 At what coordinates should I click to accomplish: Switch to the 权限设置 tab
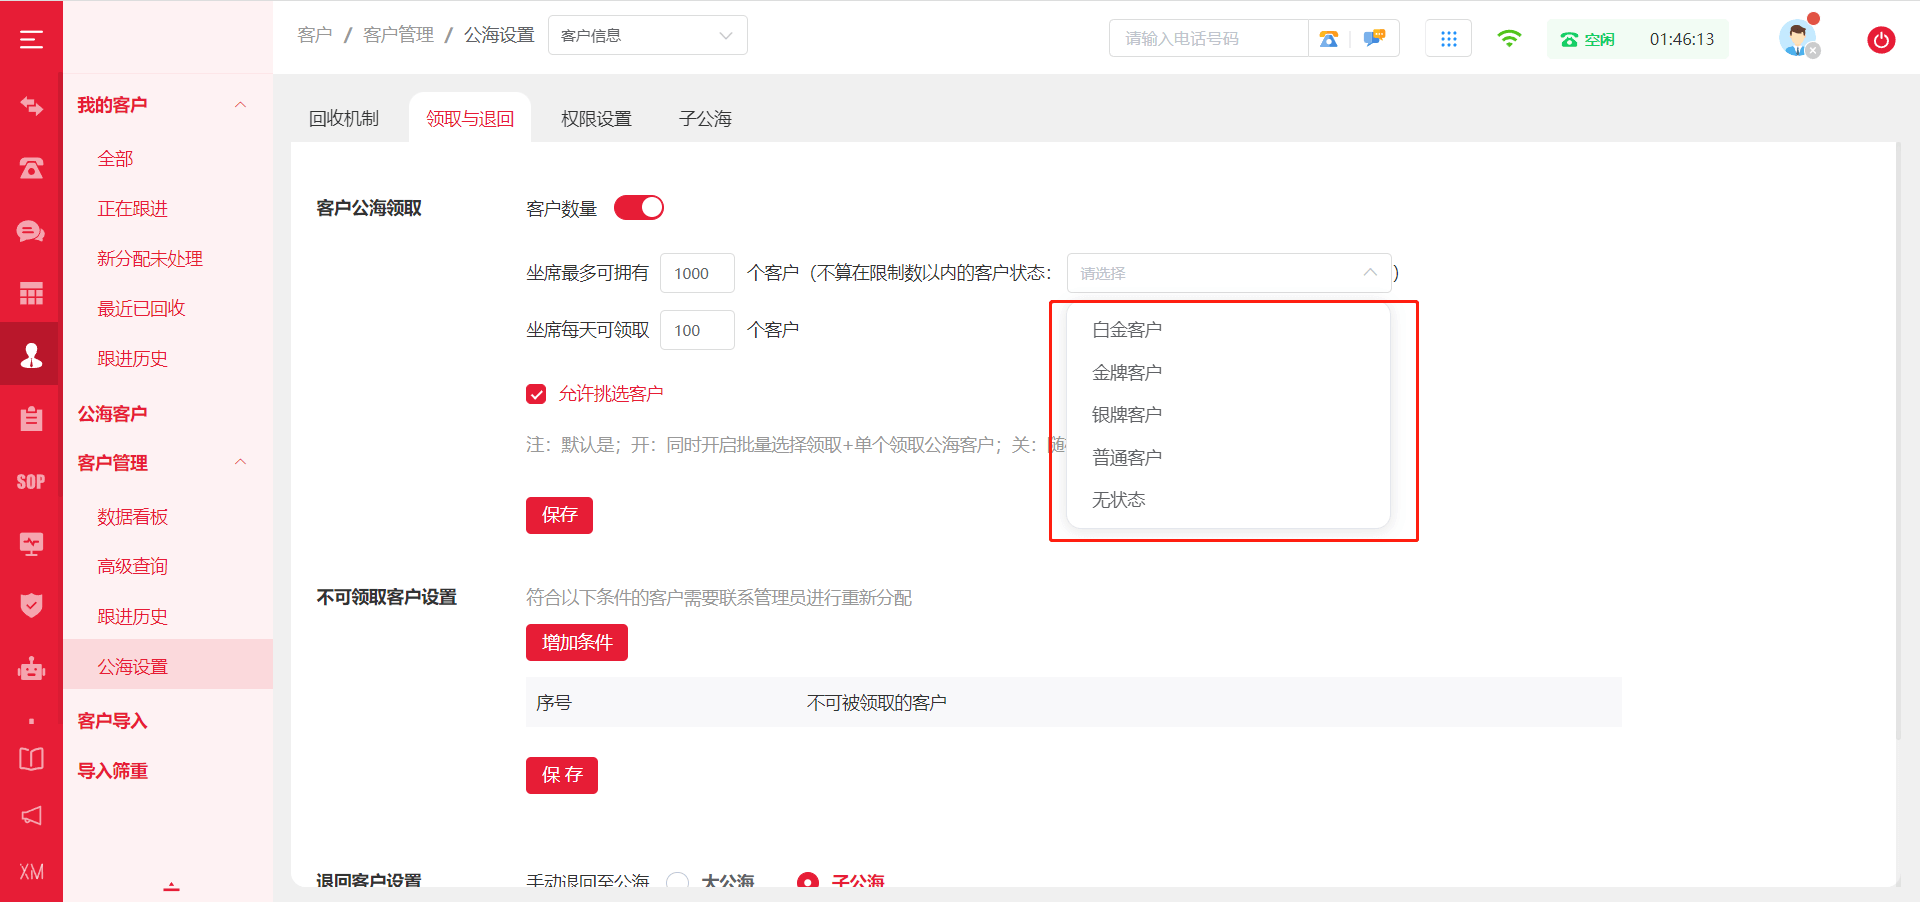(596, 119)
